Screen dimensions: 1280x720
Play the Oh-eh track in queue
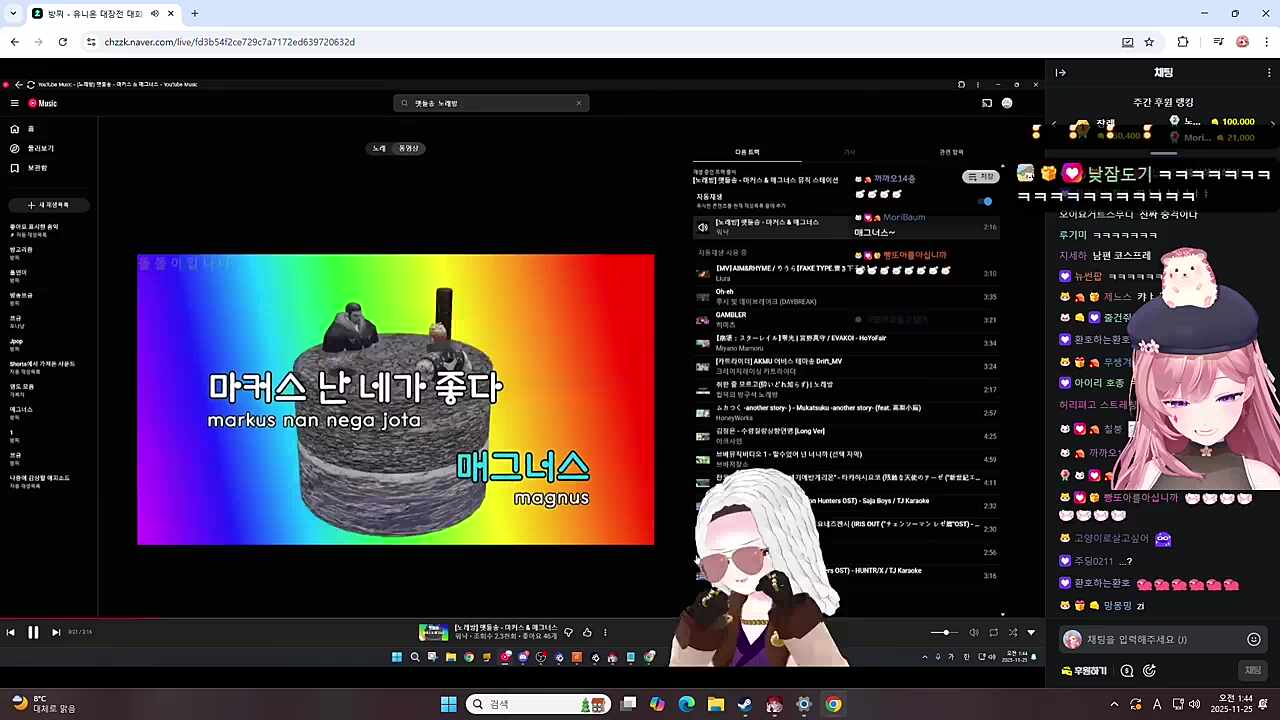coord(847,296)
